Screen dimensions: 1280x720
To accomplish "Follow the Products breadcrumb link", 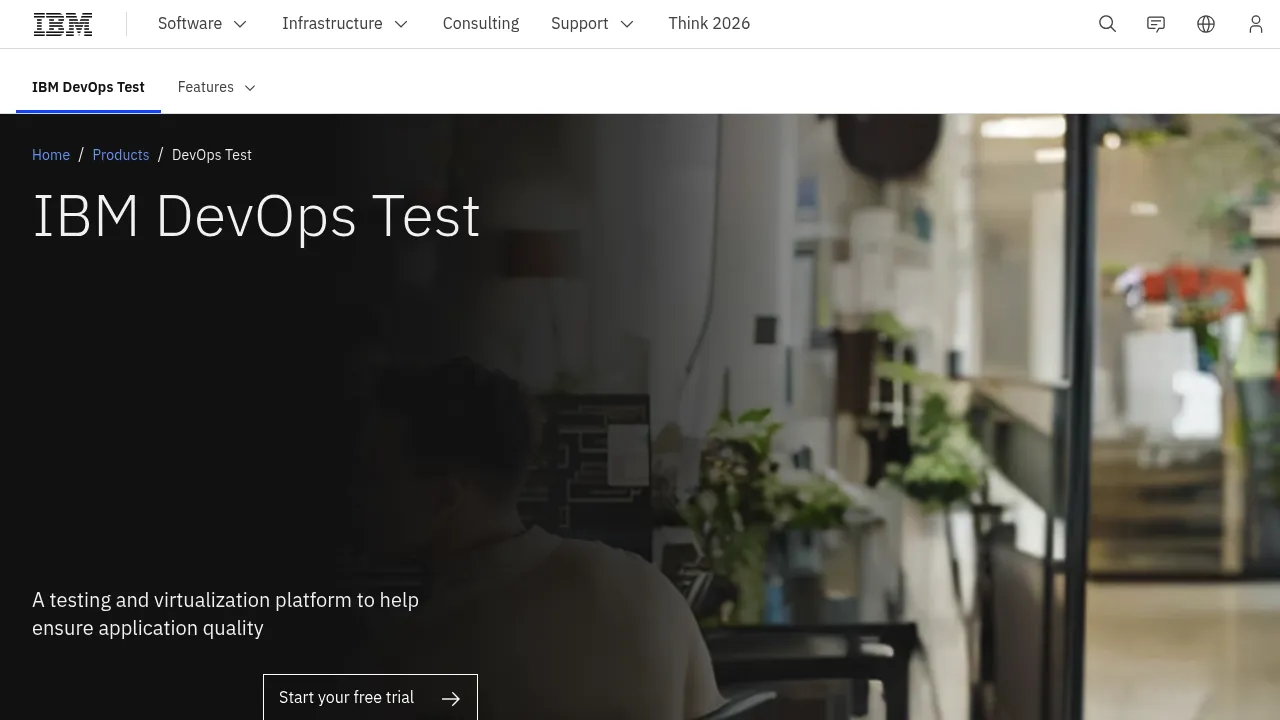I will tap(121, 155).
